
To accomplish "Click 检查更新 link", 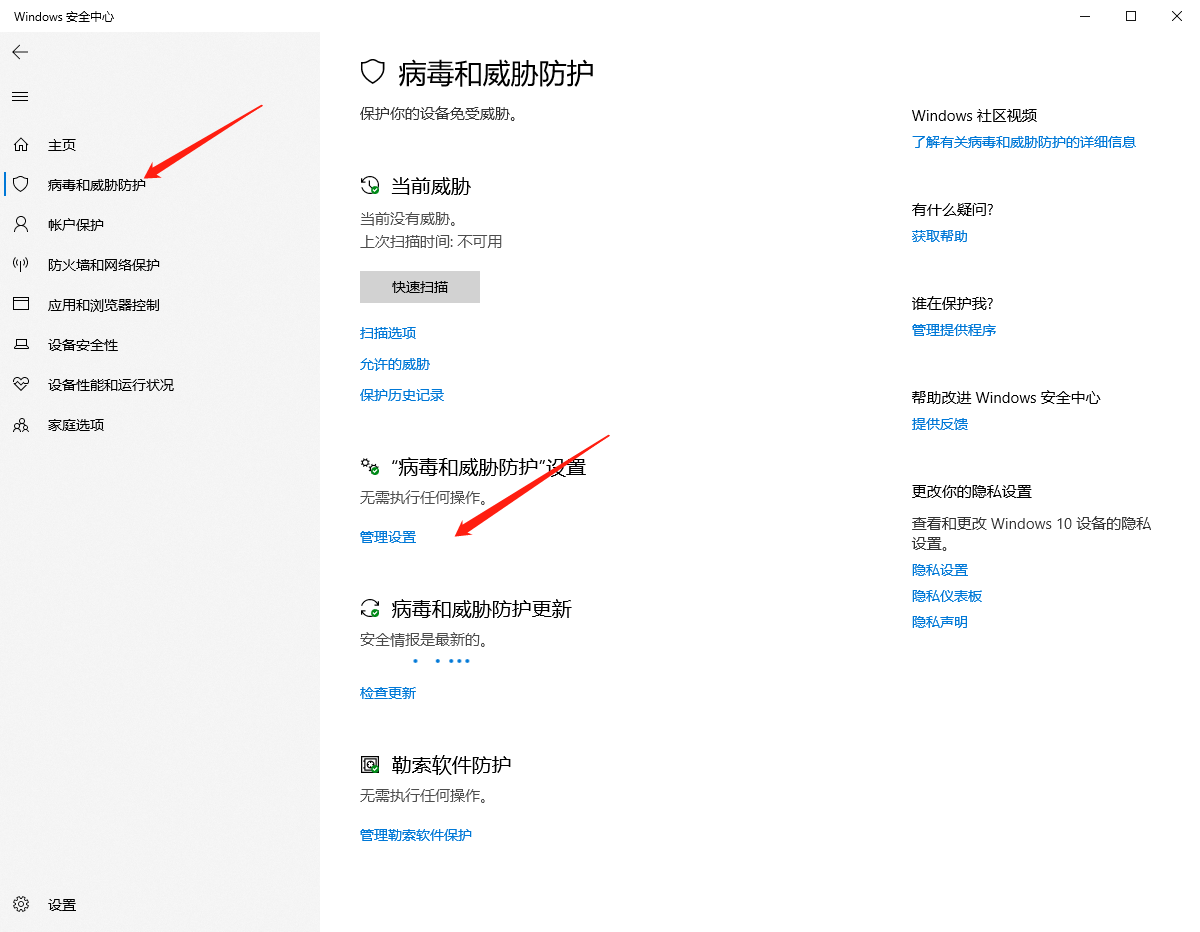I will coord(388,693).
